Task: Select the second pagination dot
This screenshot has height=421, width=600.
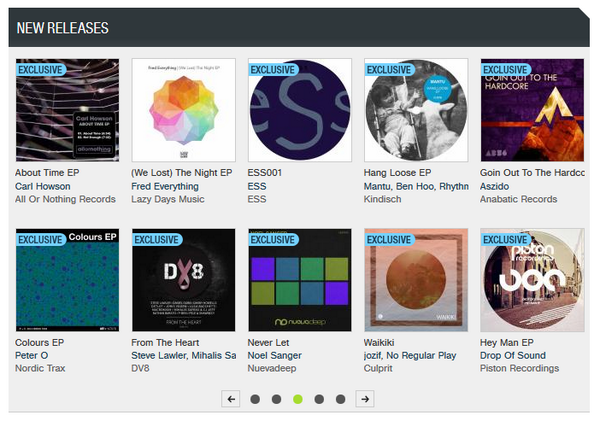Action: click(276, 399)
